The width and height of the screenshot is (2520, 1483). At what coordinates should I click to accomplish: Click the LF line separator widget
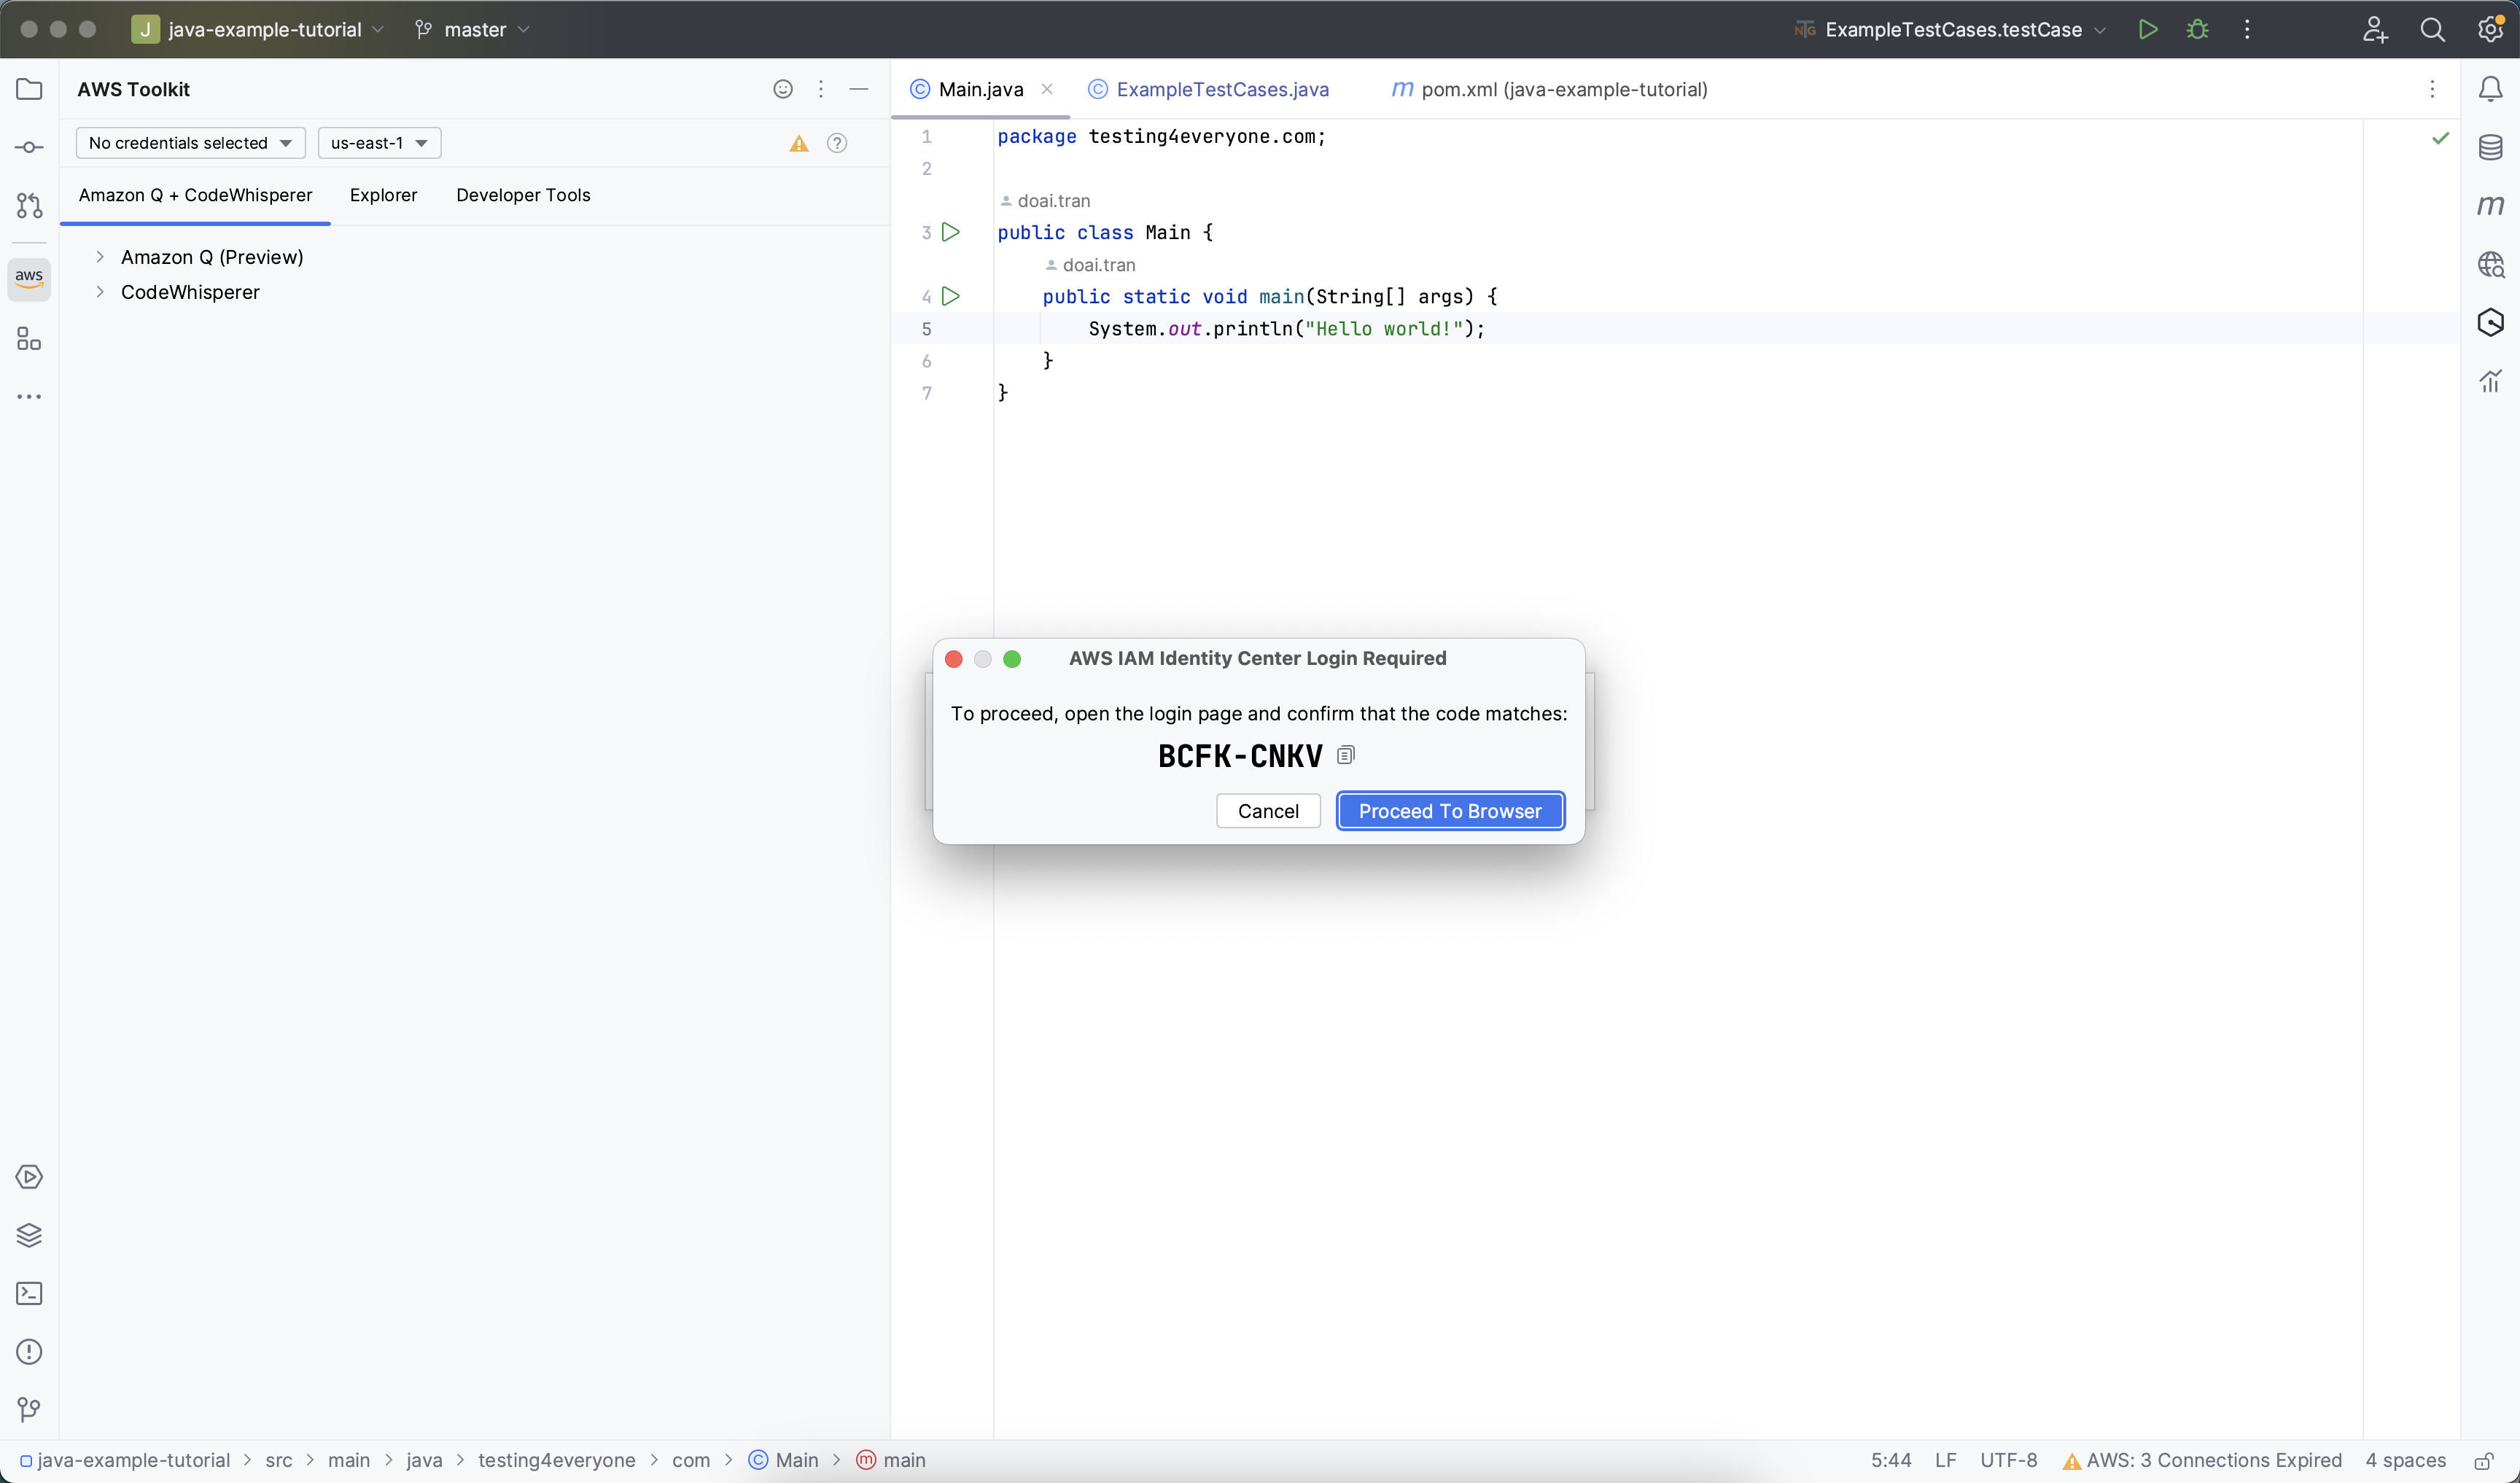pyautogui.click(x=1945, y=1460)
